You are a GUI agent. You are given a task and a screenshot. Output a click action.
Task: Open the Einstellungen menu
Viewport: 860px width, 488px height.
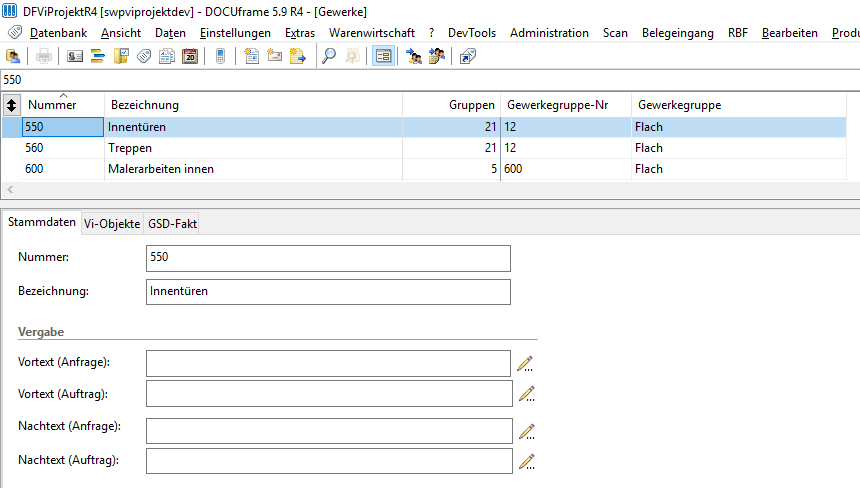(235, 33)
